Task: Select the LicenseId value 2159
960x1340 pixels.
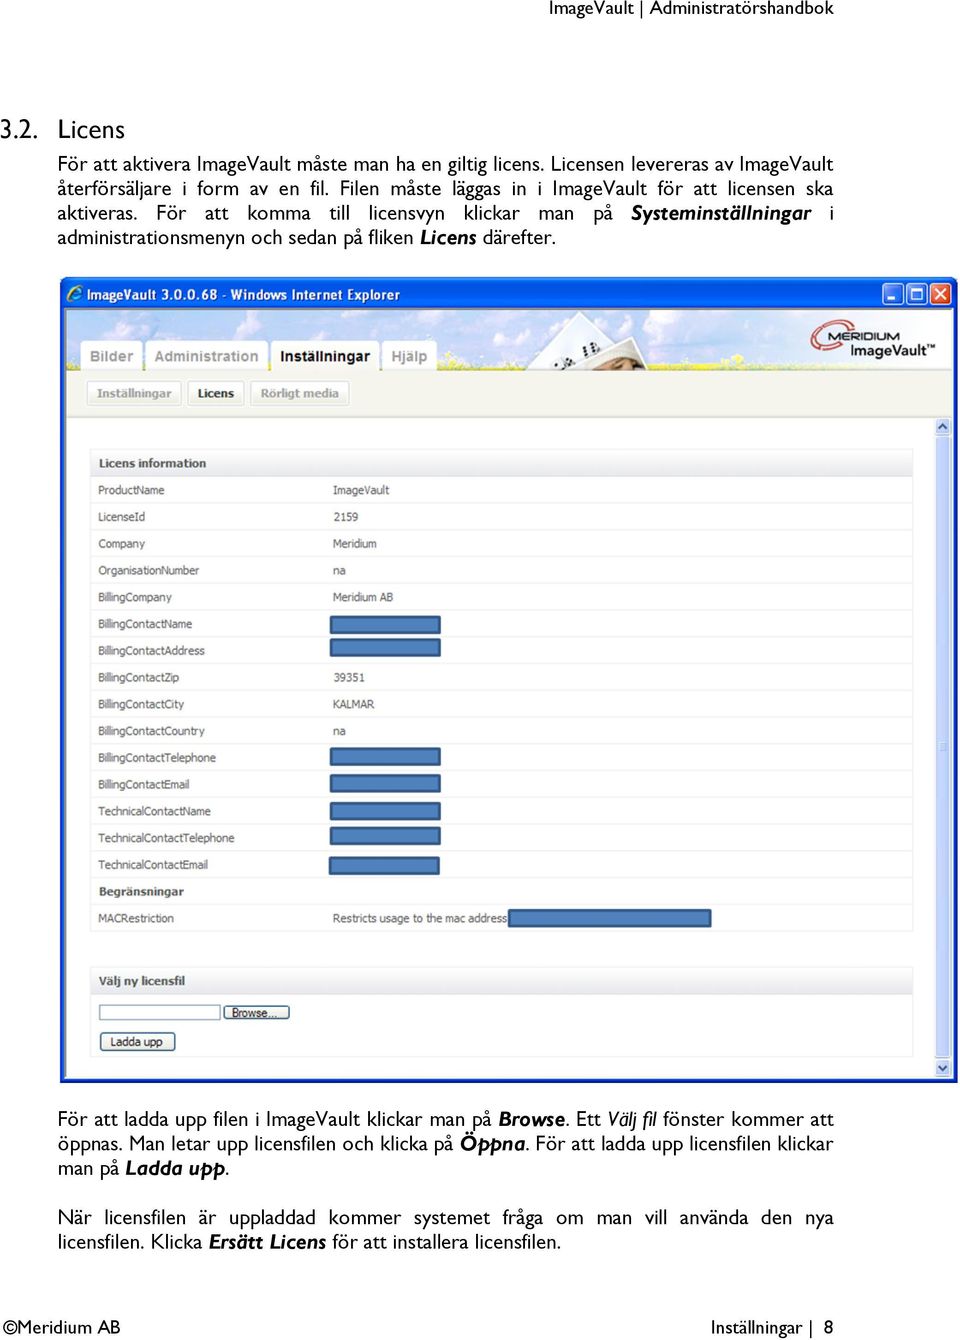Action: [345, 517]
